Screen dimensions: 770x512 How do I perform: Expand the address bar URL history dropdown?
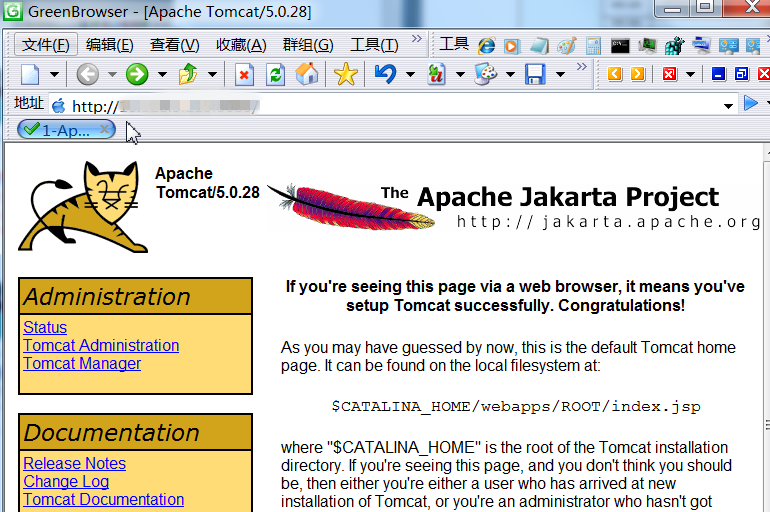click(729, 105)
